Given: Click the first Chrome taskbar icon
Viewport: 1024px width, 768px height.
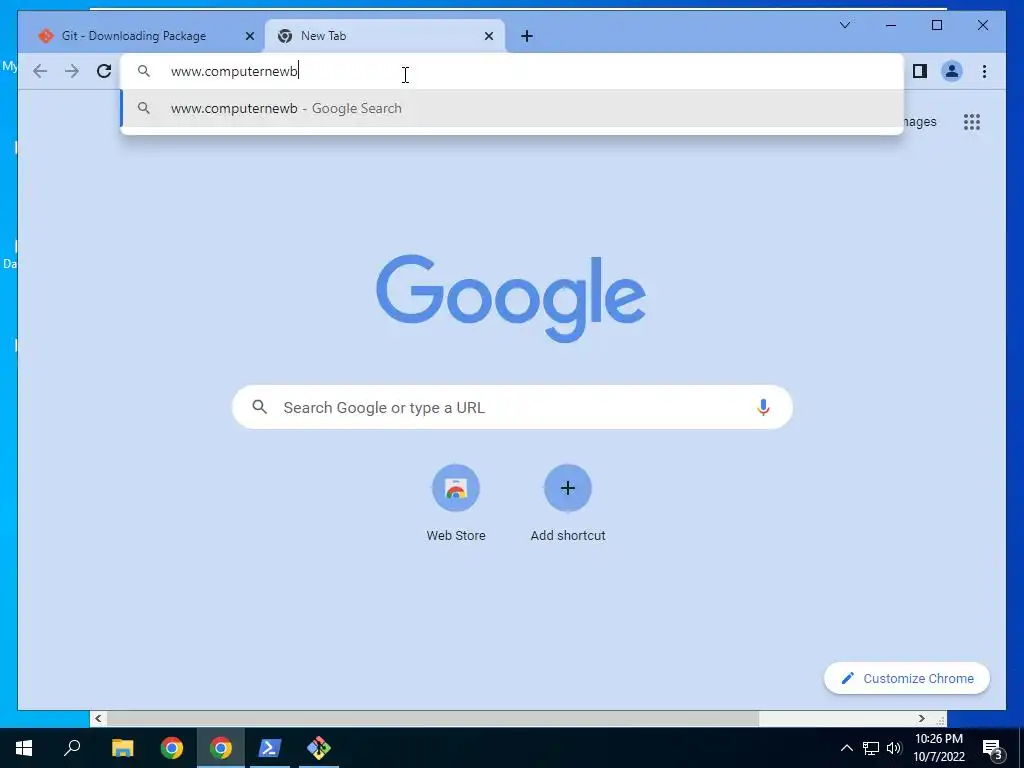Looking at the screenshot, I should point(172,748).
